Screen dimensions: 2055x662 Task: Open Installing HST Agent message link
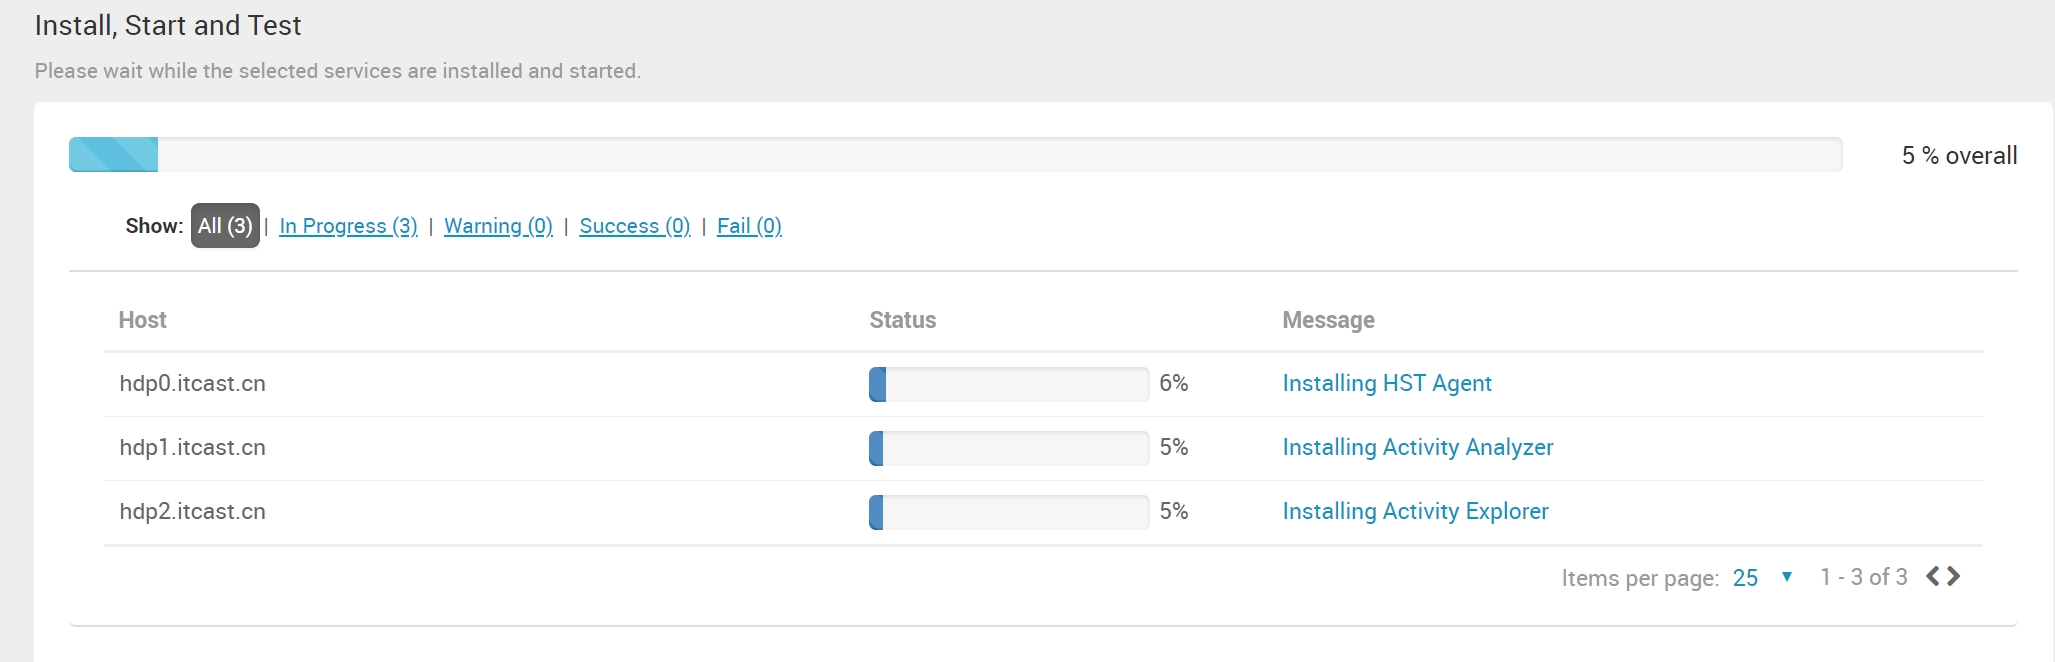click(x=1387, y=383)
